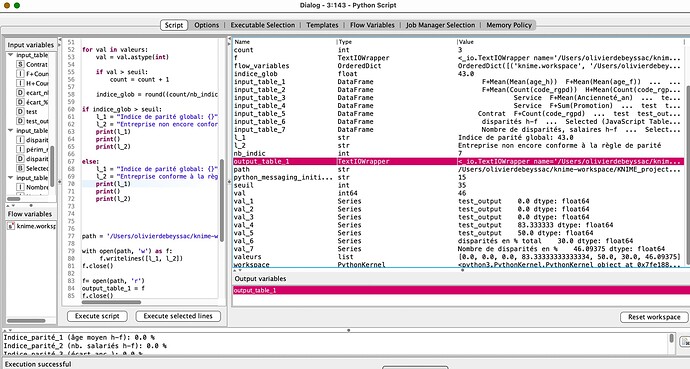Open the Templates tab
The image size is (690, 369).
click(x=322, y=25)
